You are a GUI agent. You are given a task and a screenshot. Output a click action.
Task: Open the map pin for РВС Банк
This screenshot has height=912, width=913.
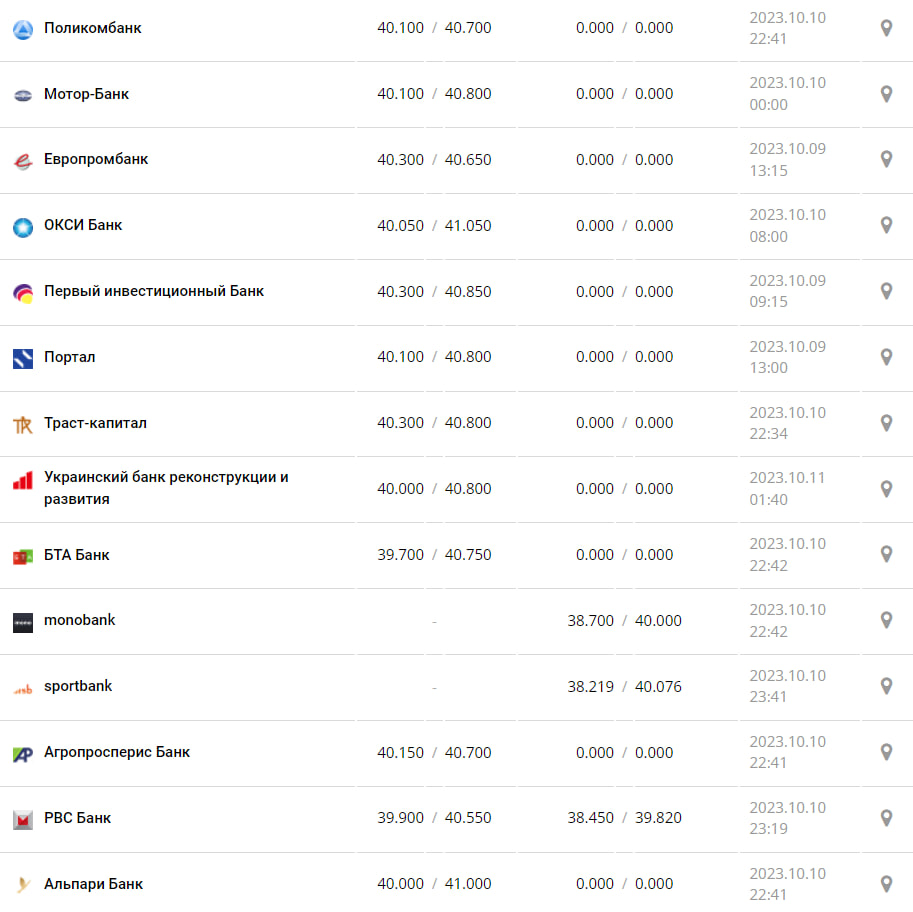pos(885,818)
